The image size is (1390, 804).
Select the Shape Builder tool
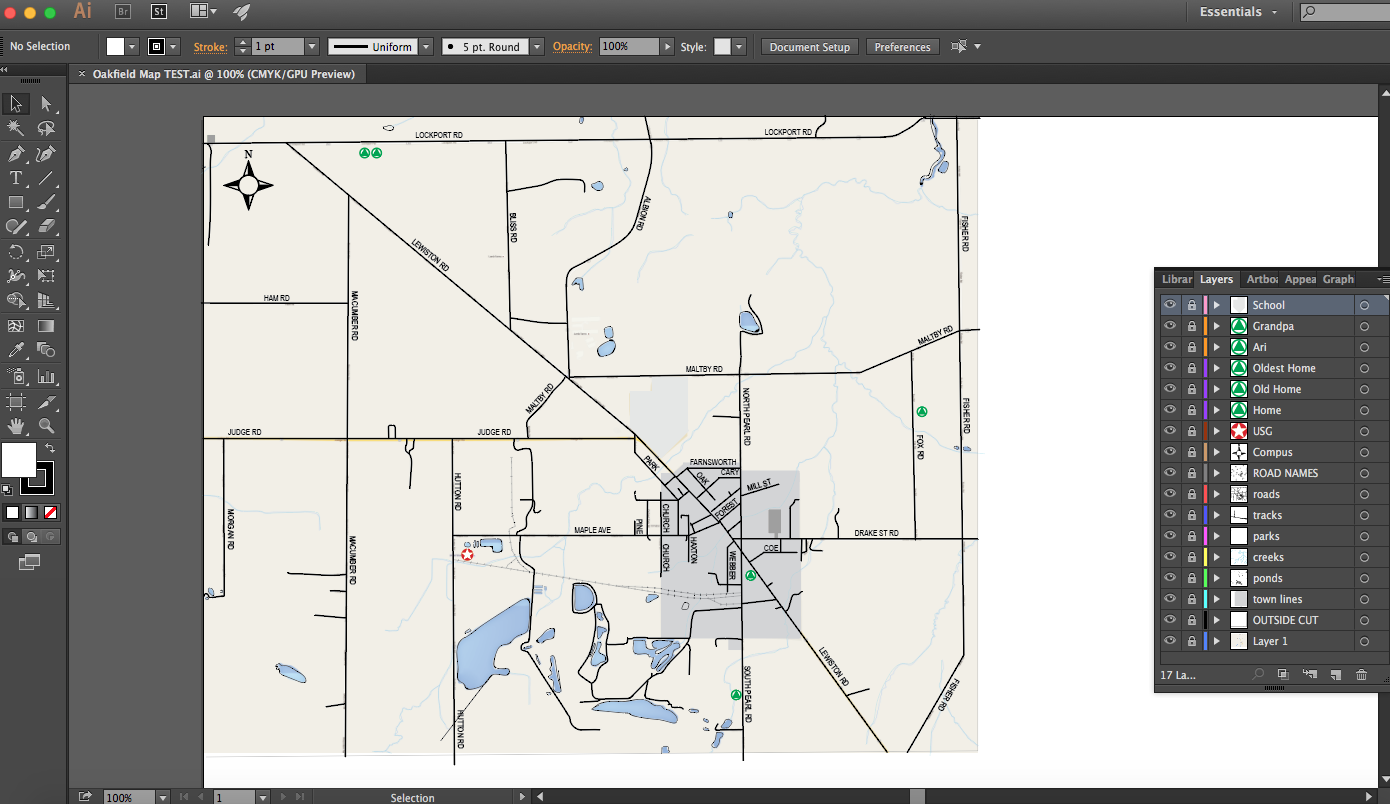pyautogui.click(x=16, y=301)
